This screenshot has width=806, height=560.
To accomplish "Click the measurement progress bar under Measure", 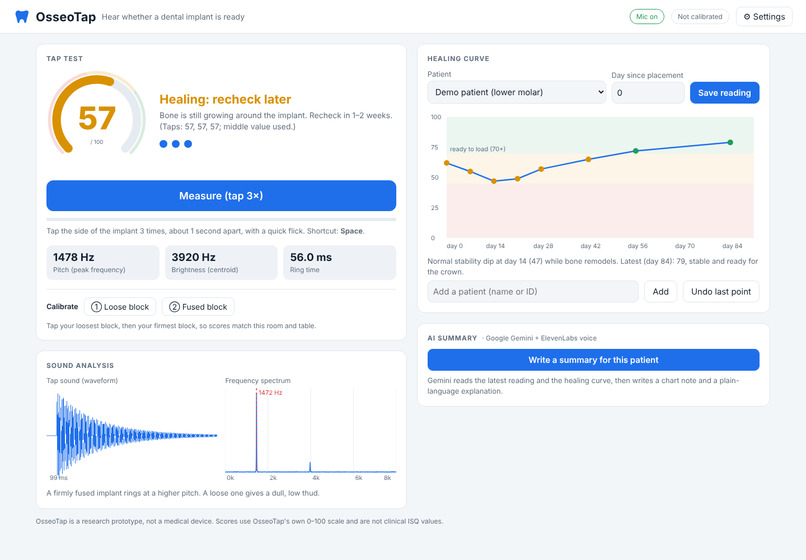I will click(x=221, y=220).
